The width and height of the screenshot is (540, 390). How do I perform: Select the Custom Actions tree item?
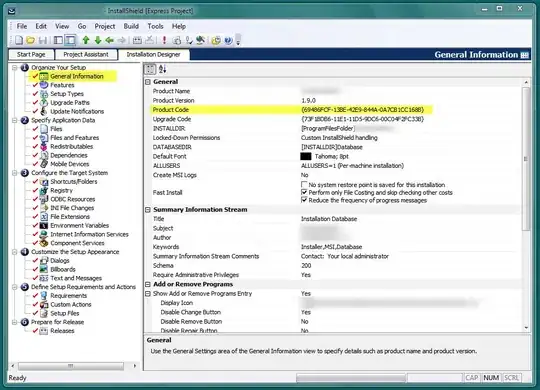point(71,304)
